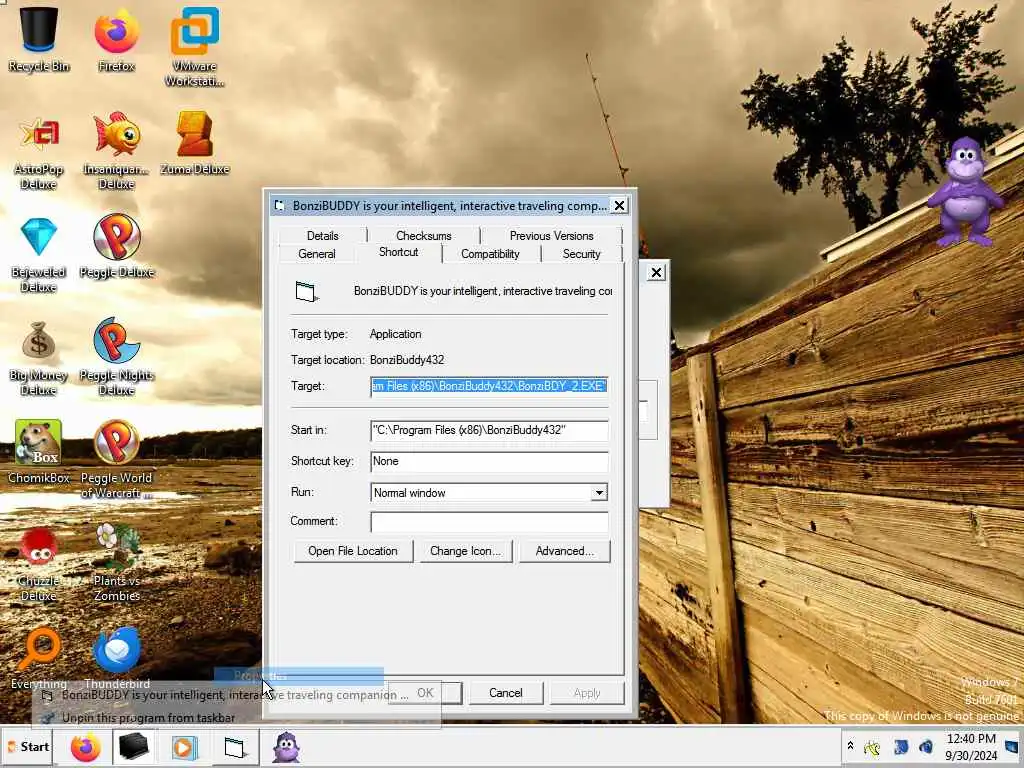Viewport: 1024px width, 768px height.
Task: Click the show desktop tray icon
Action: (x=1012, y=746)
